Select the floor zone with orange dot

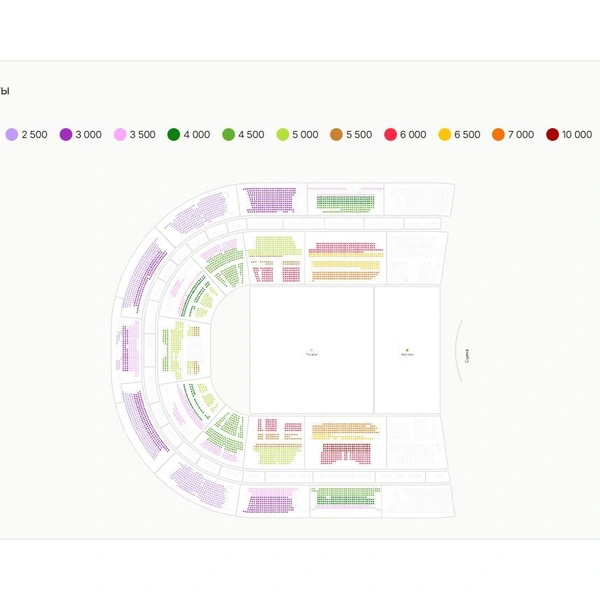click(x=407, y=350)
